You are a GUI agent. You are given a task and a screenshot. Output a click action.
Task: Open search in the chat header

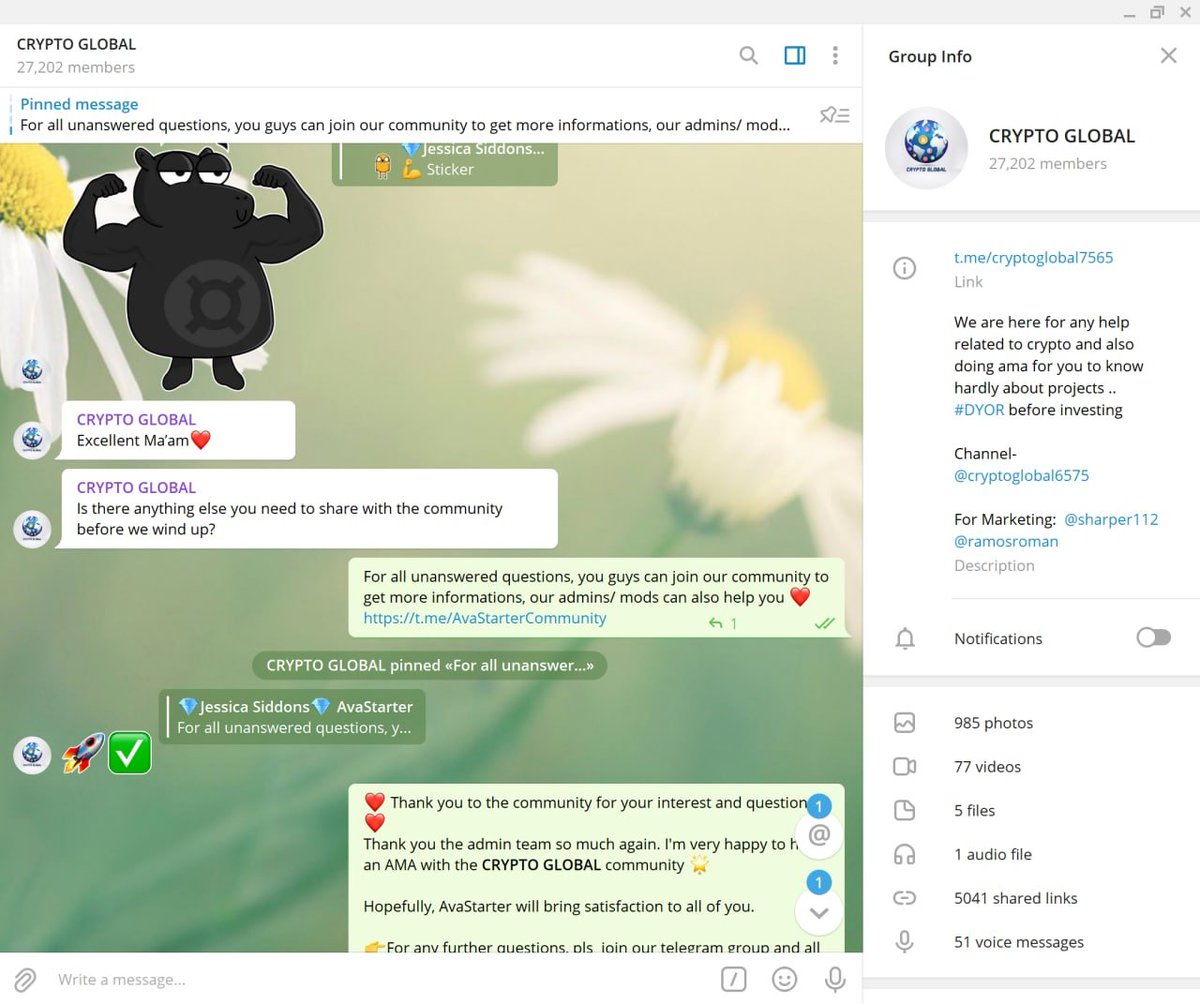(x=748, y=55)
